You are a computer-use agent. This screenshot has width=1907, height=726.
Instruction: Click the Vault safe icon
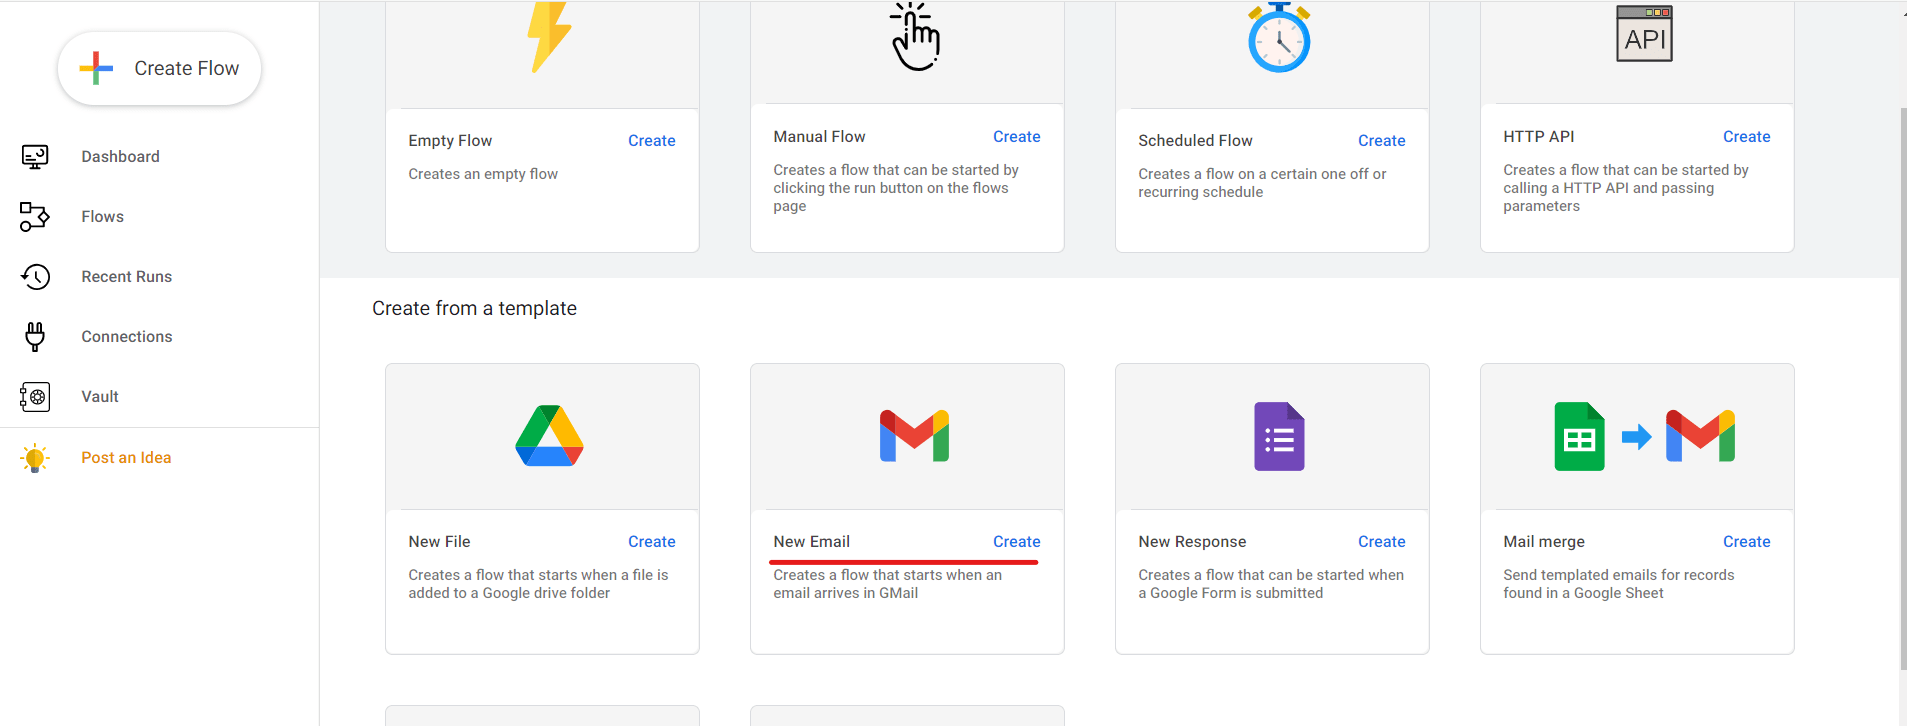pyautogui.click(x=35, y=397)
